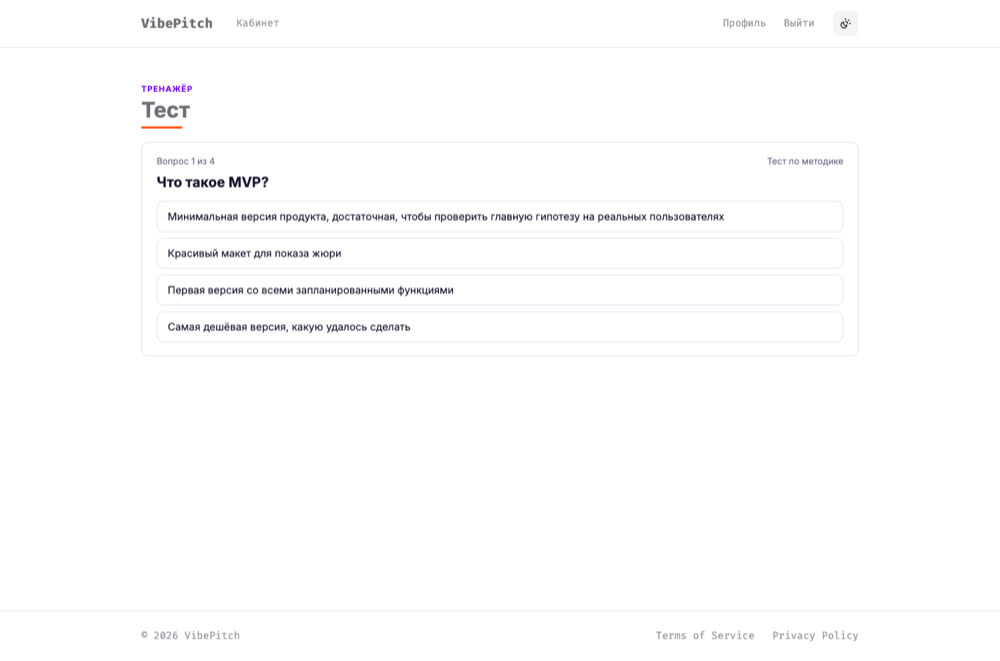Open Terms of Service link
The height and width of the screenshot is (661, 1000).
point(705,635)
